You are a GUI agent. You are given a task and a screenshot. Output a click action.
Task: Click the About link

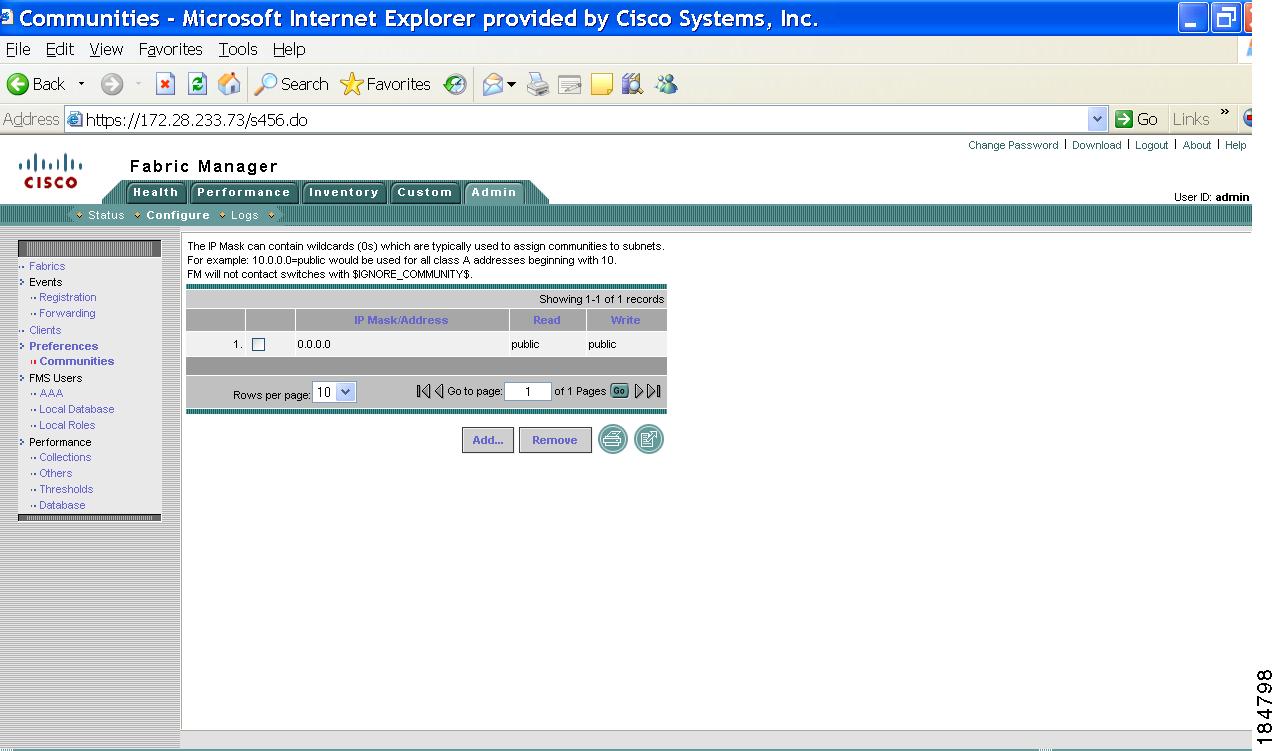pos(1197,145)
